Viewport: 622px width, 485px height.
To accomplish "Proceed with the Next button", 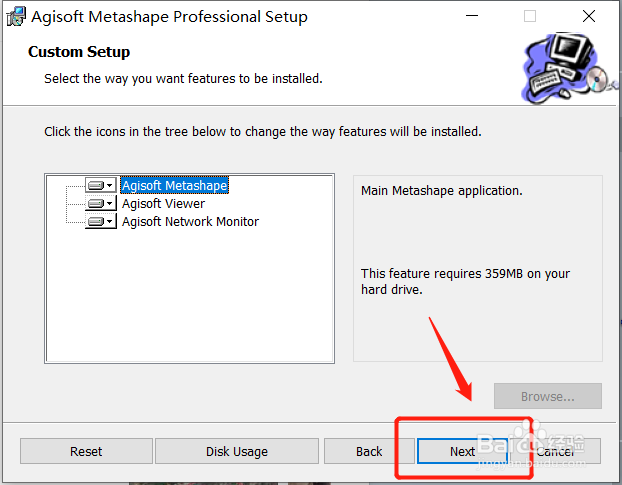I will point(463,451).
